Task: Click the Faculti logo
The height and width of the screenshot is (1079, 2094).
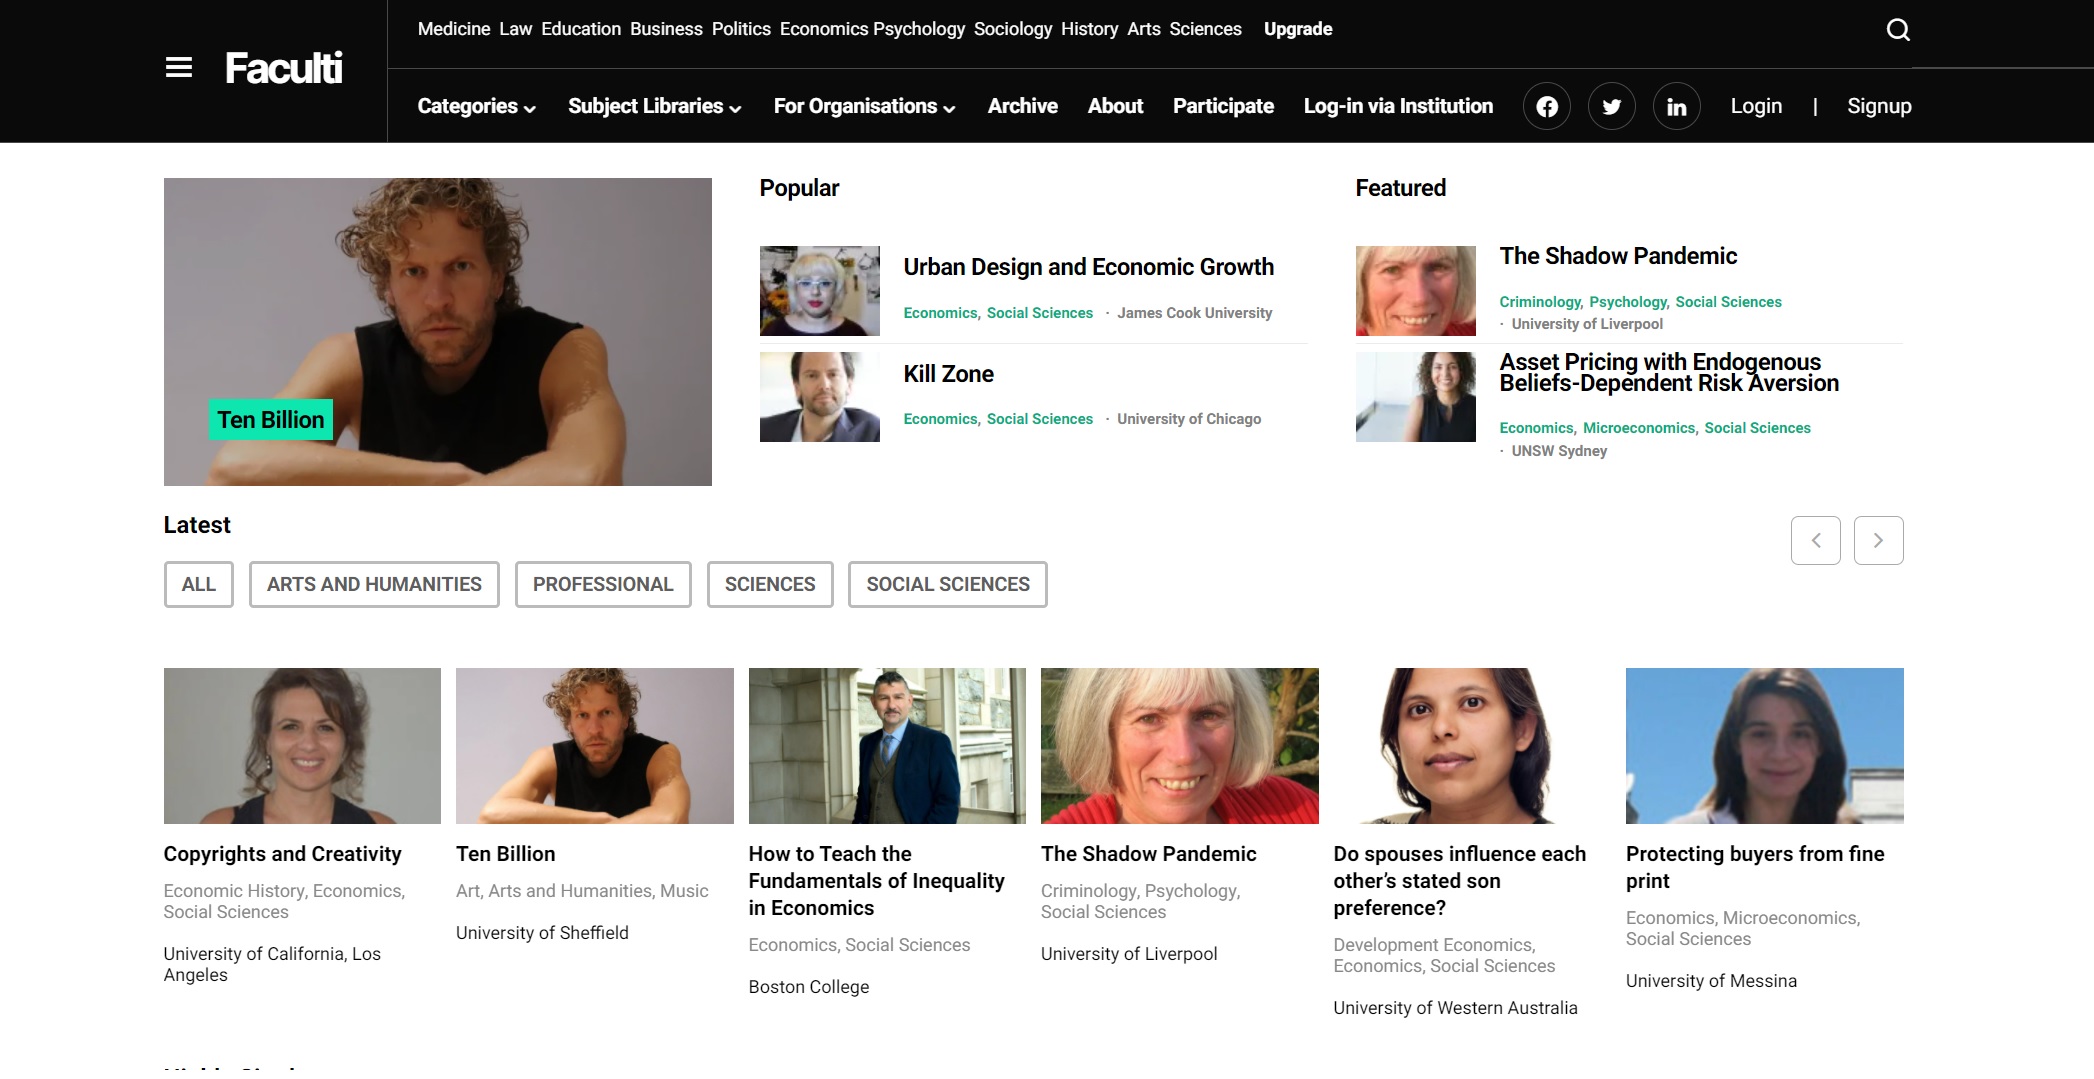Action: (x=283, y=68)
